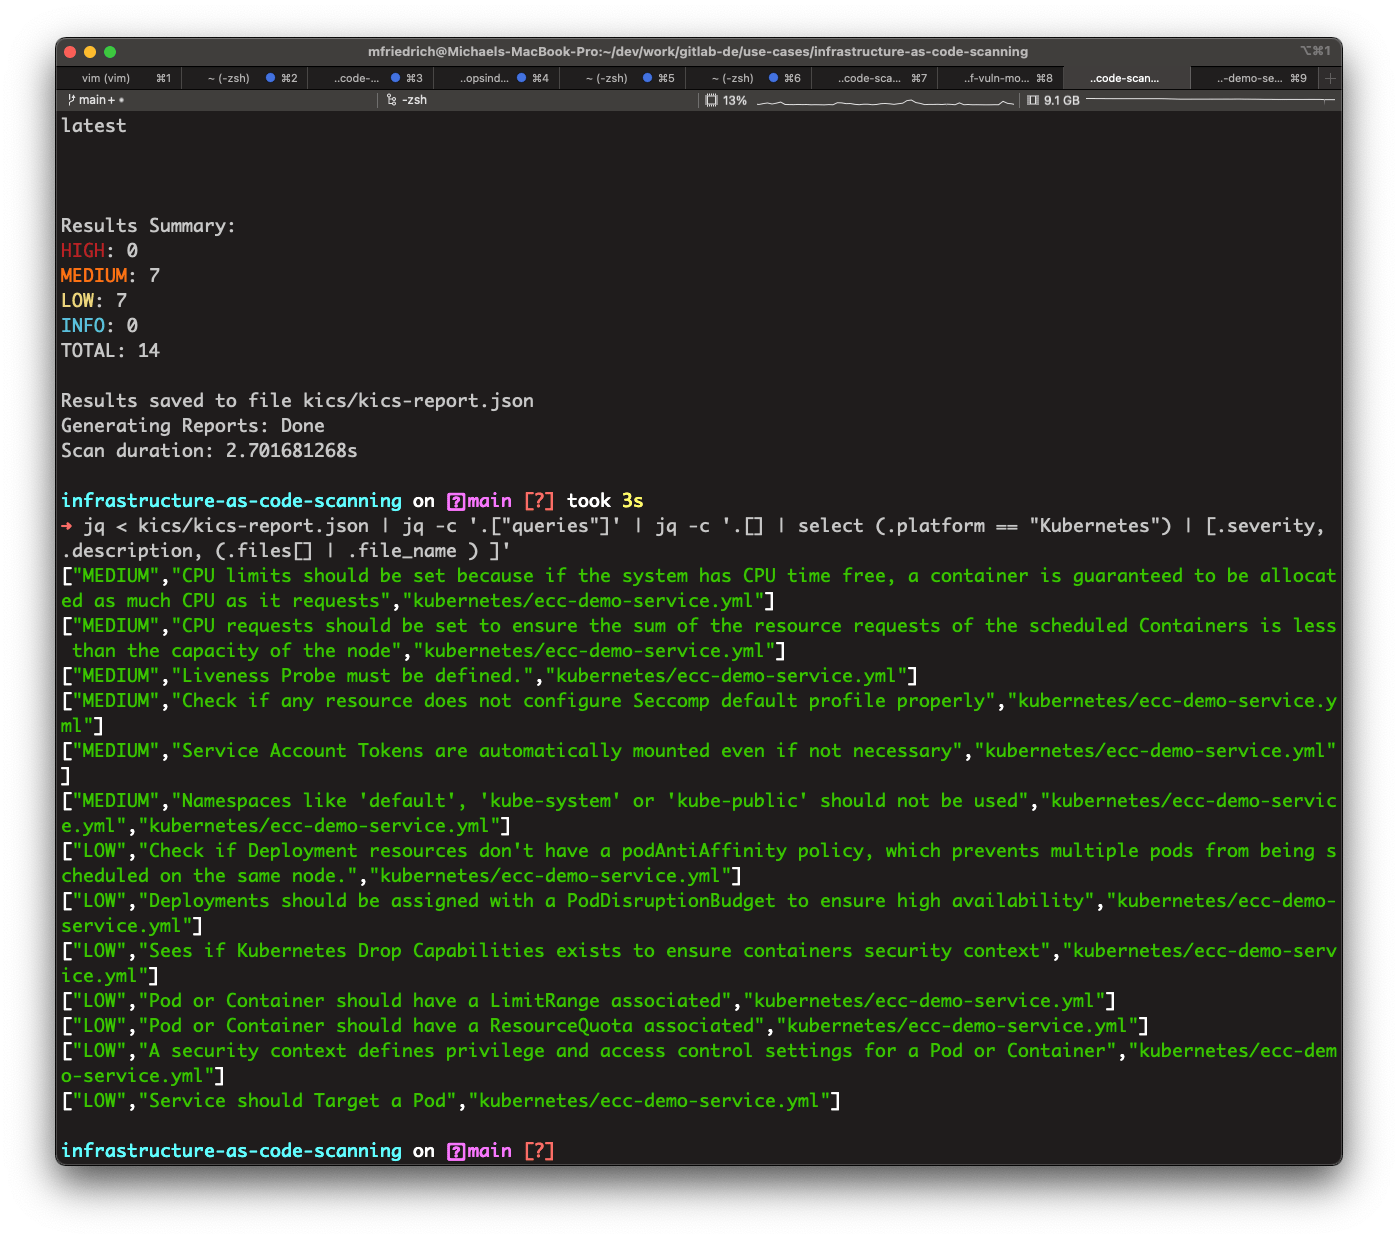Click the branch glyph before main+ in the status bar
The image size is (1398, 1239).
(x=70, y=100)
